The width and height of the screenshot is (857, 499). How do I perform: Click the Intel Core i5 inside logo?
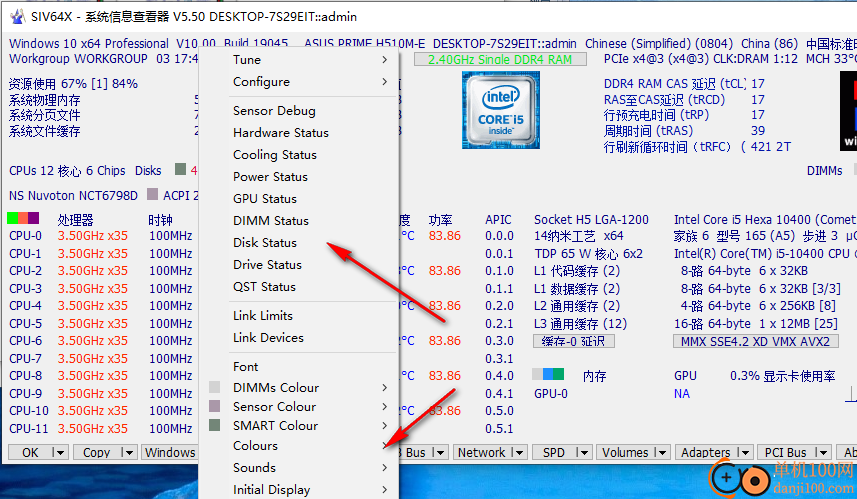tap(501, 110)
